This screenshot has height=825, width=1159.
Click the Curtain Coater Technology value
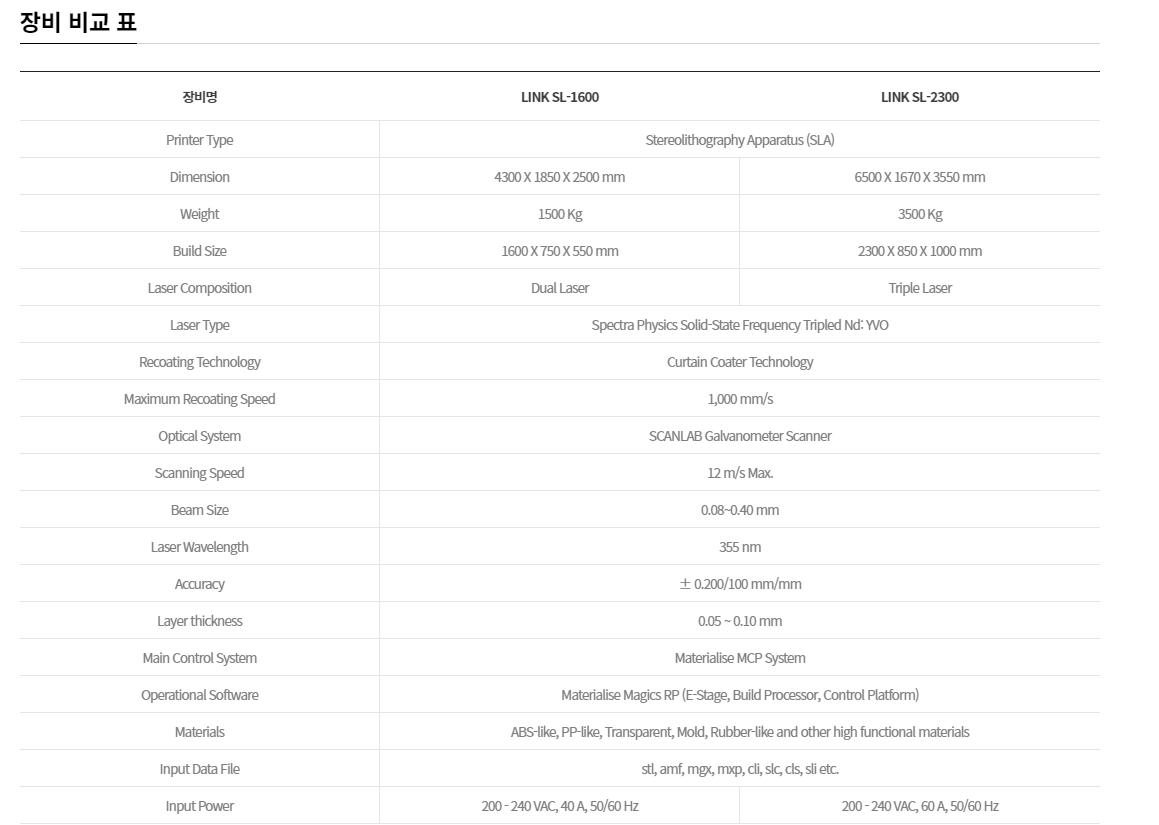pos(740,362)
